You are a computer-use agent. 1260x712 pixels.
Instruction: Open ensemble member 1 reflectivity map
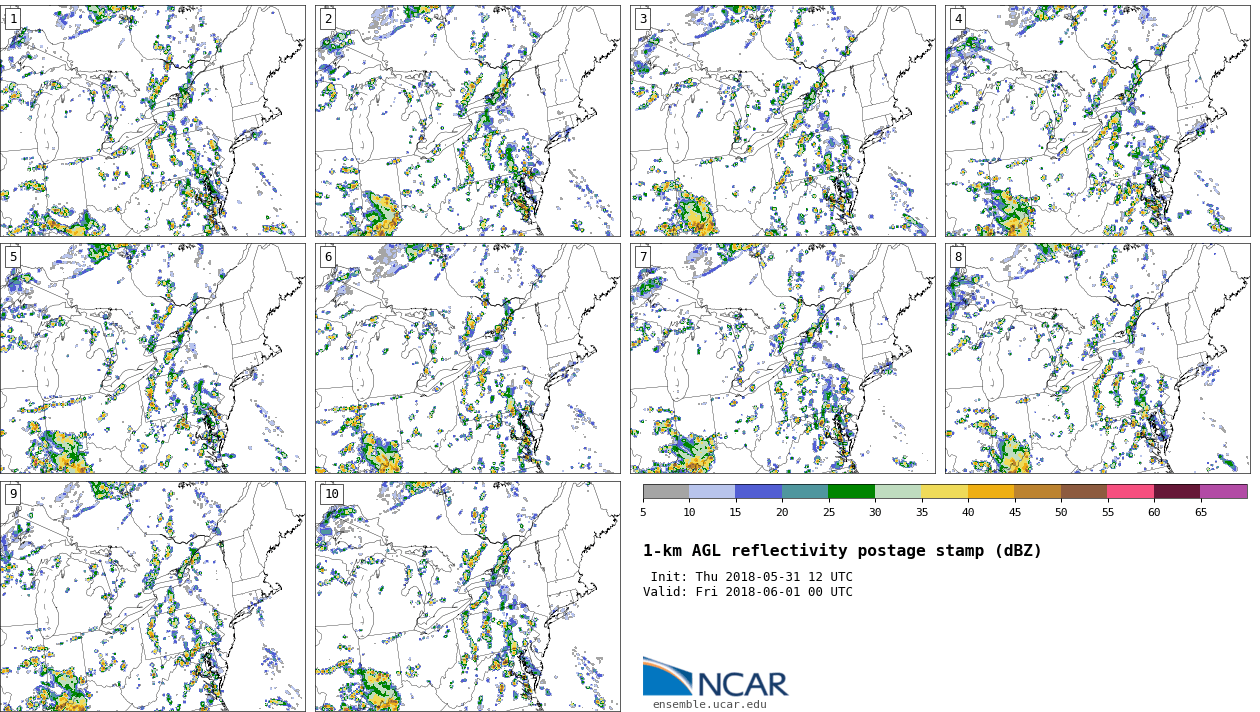(x=152, y=121)
